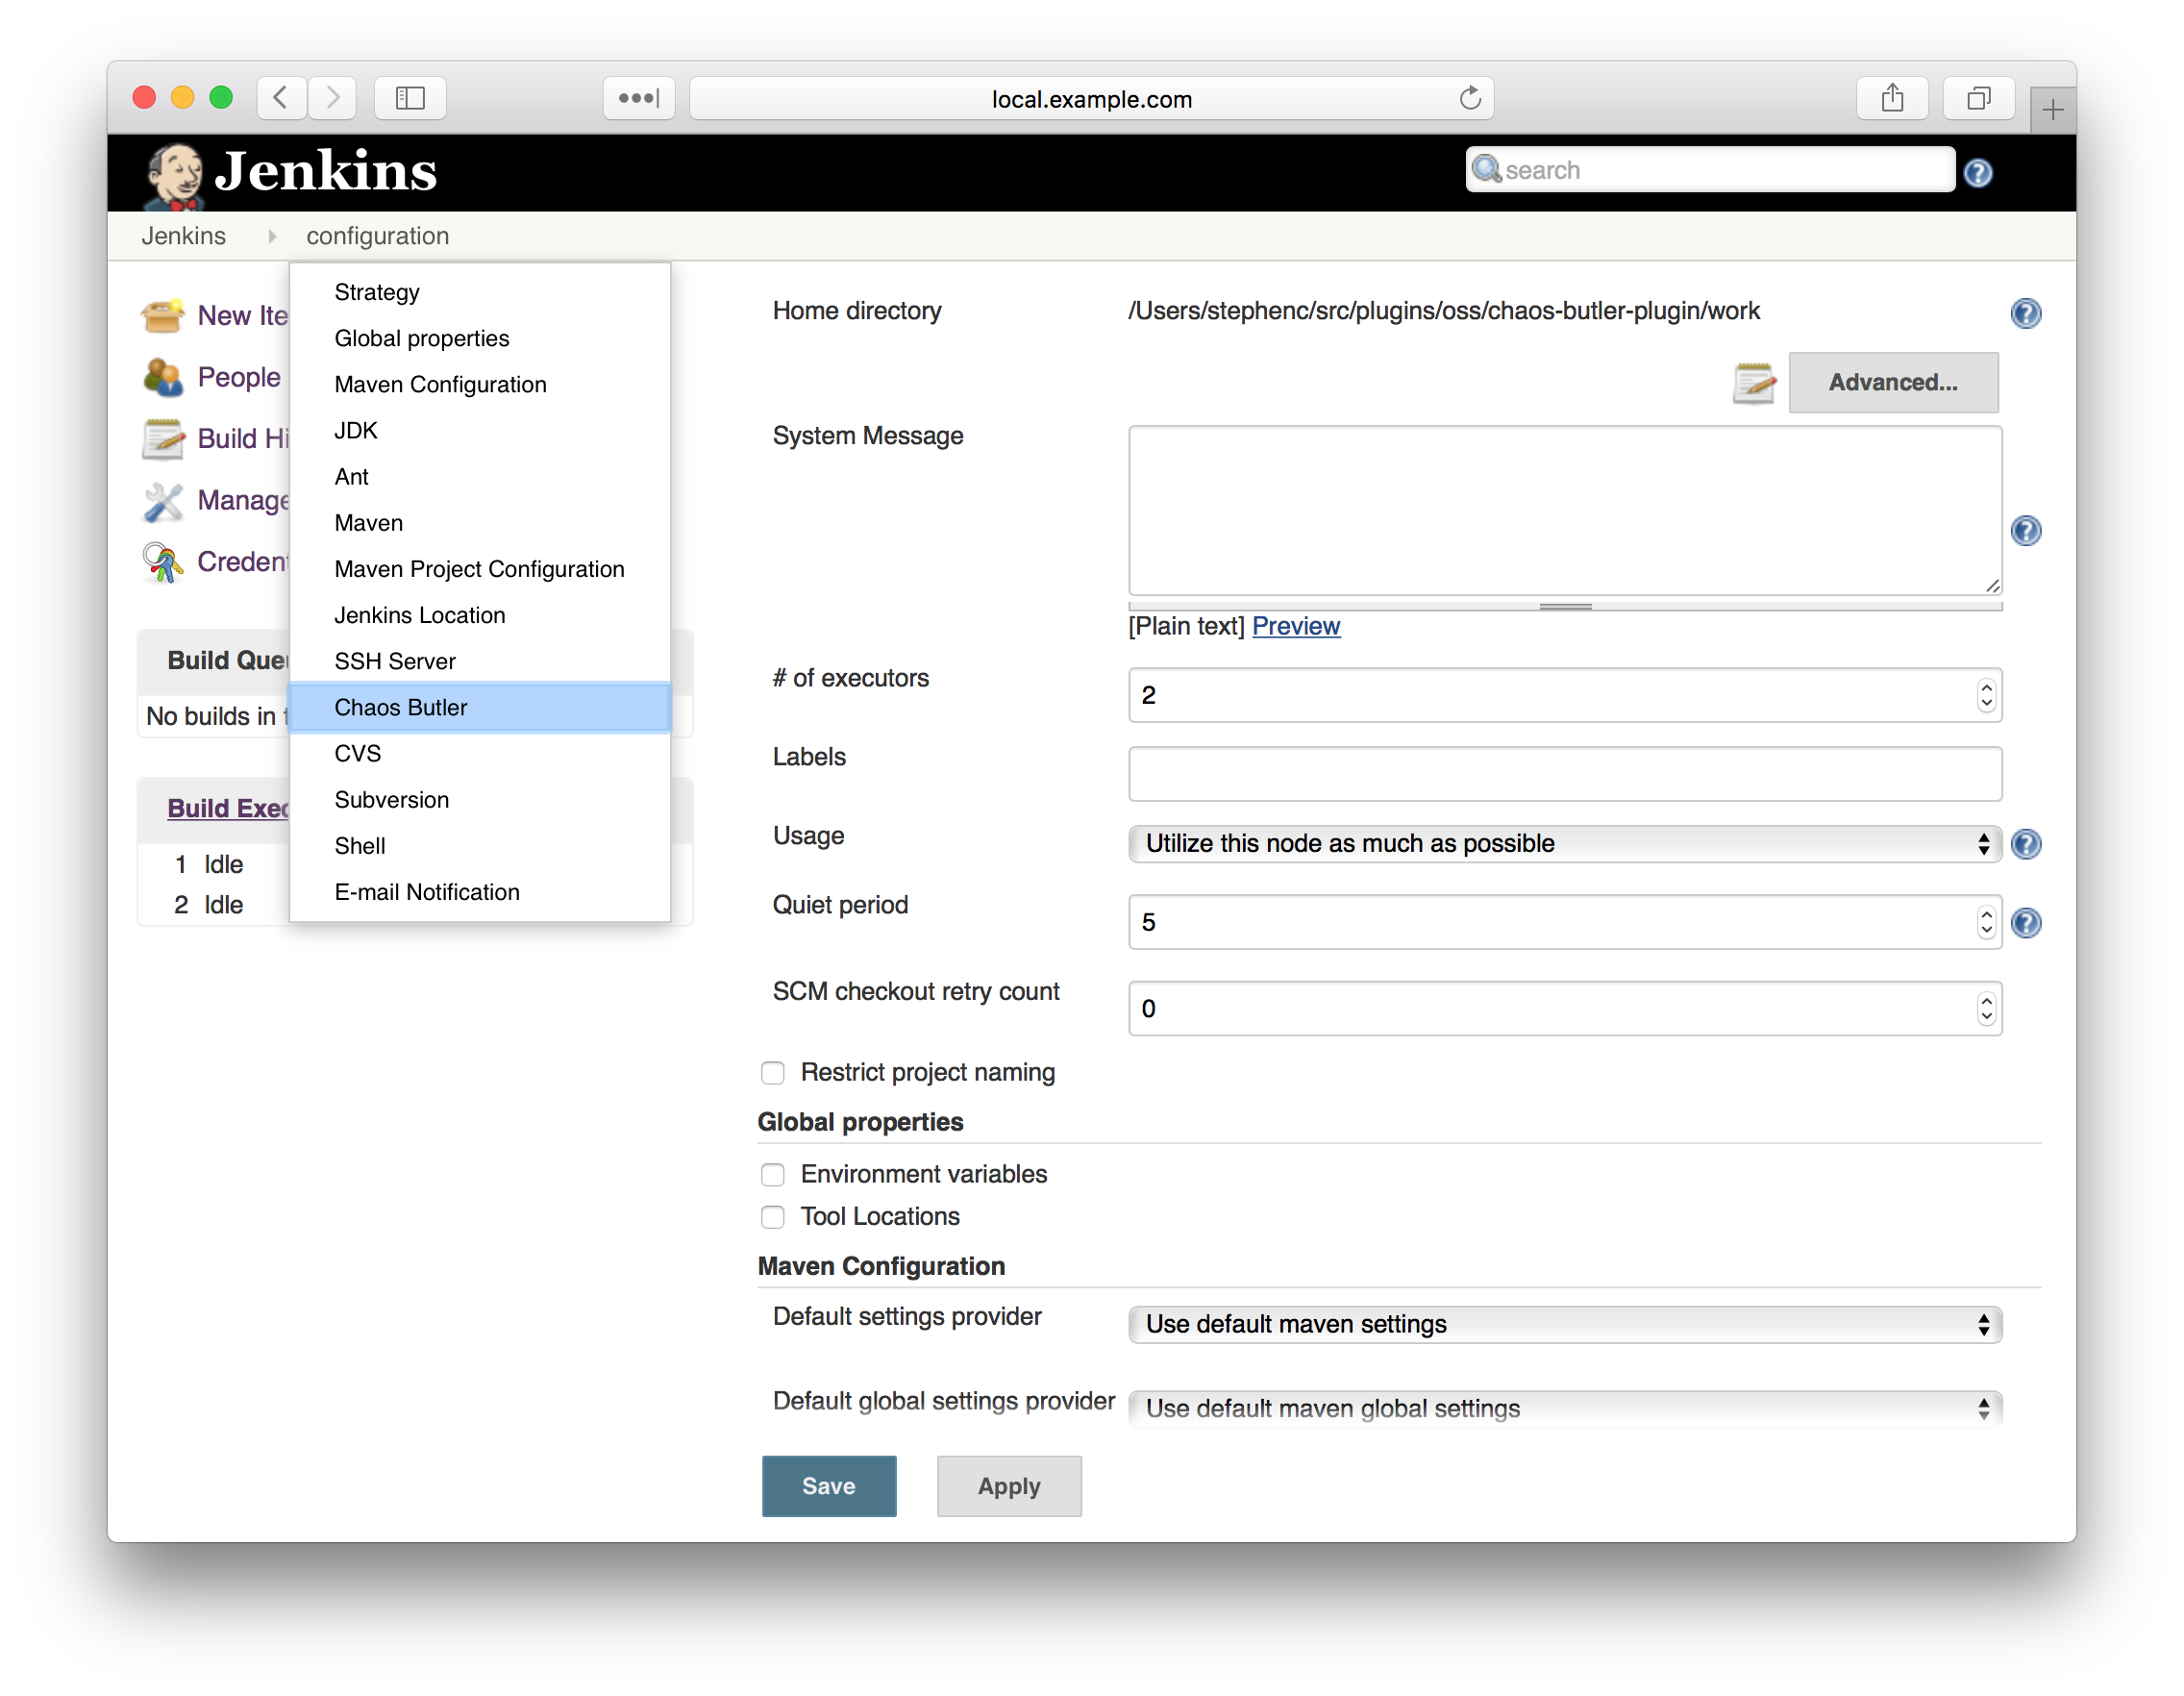Viewport: 2184px width, 1696px height.
Task: Reload the page in Safari
Action: click(1469, 98)
